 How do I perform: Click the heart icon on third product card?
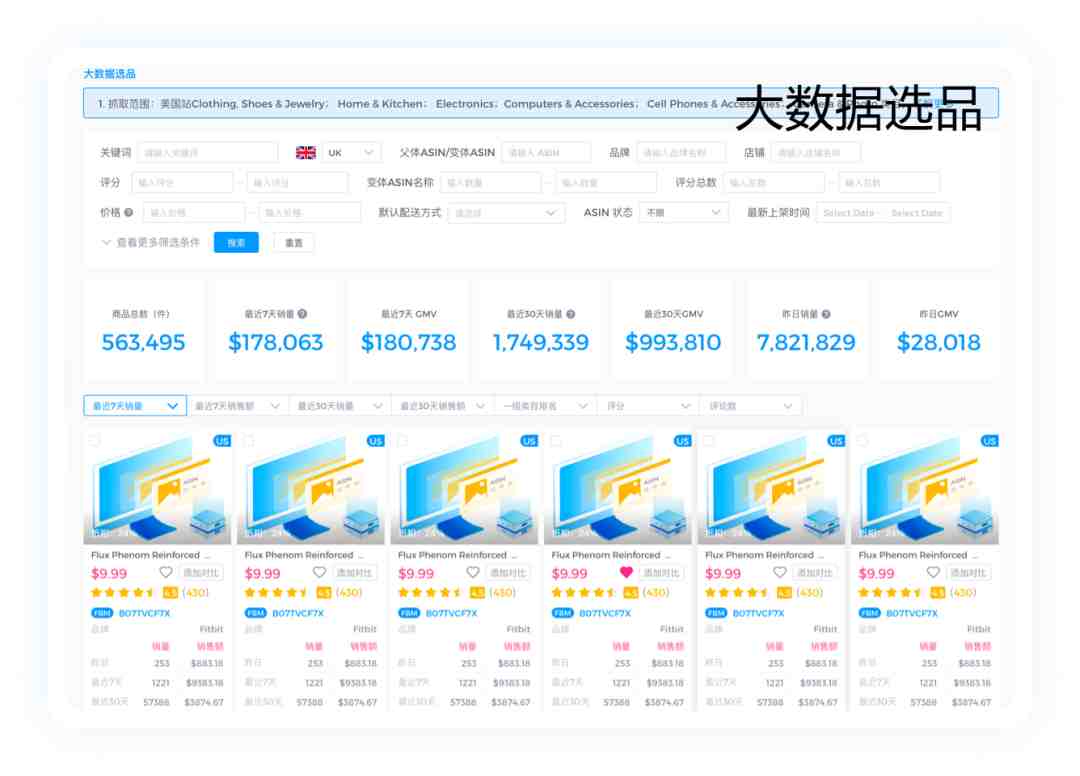473,572
